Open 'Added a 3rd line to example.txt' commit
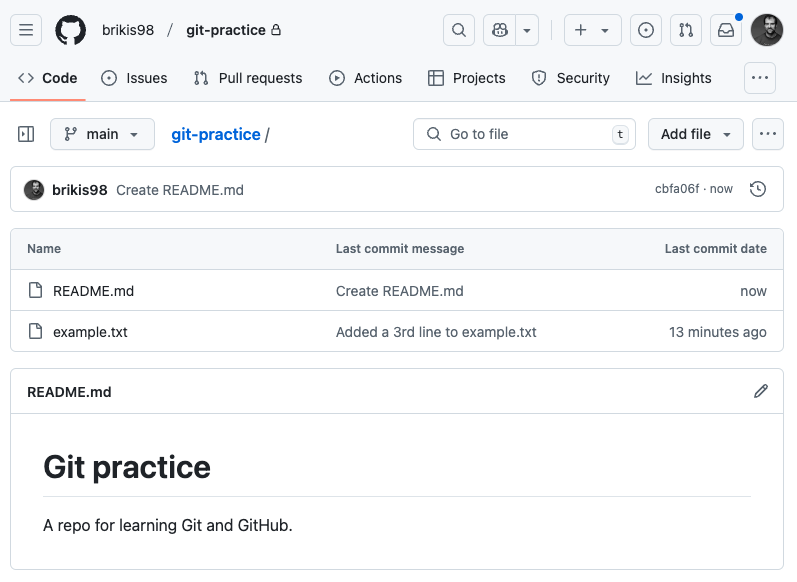797x582 pixels. tap(436, 332)
